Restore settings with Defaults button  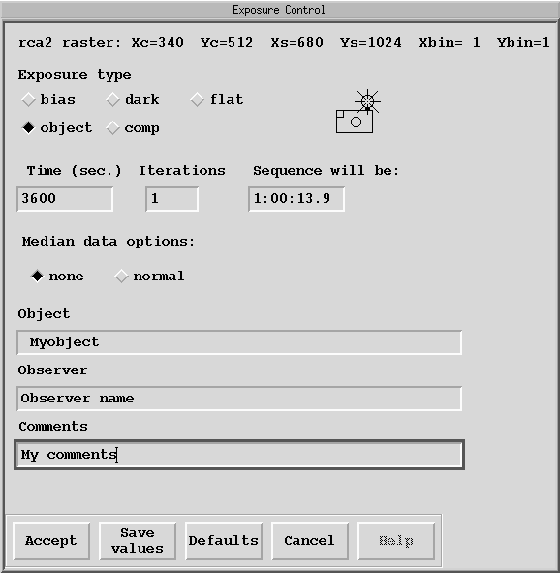click(224, 541)
